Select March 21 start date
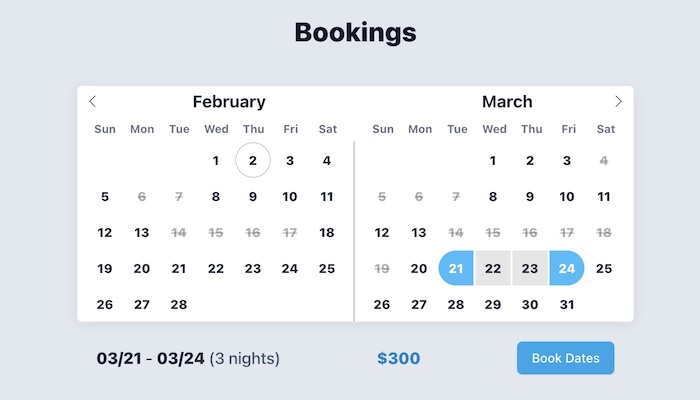700x400 pixels. click(x=456, y=268)
